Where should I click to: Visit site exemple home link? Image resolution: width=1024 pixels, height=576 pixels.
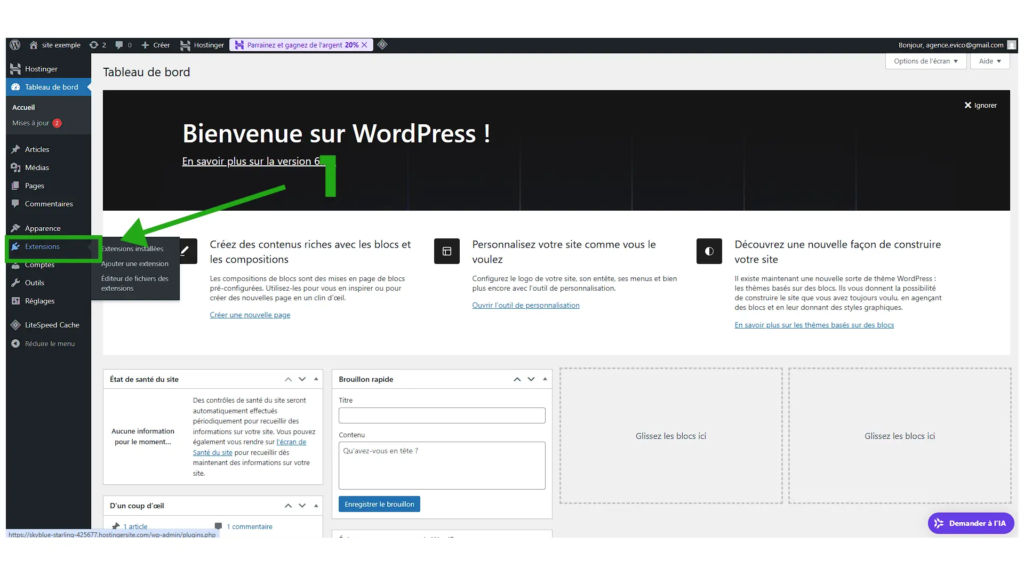55,45
